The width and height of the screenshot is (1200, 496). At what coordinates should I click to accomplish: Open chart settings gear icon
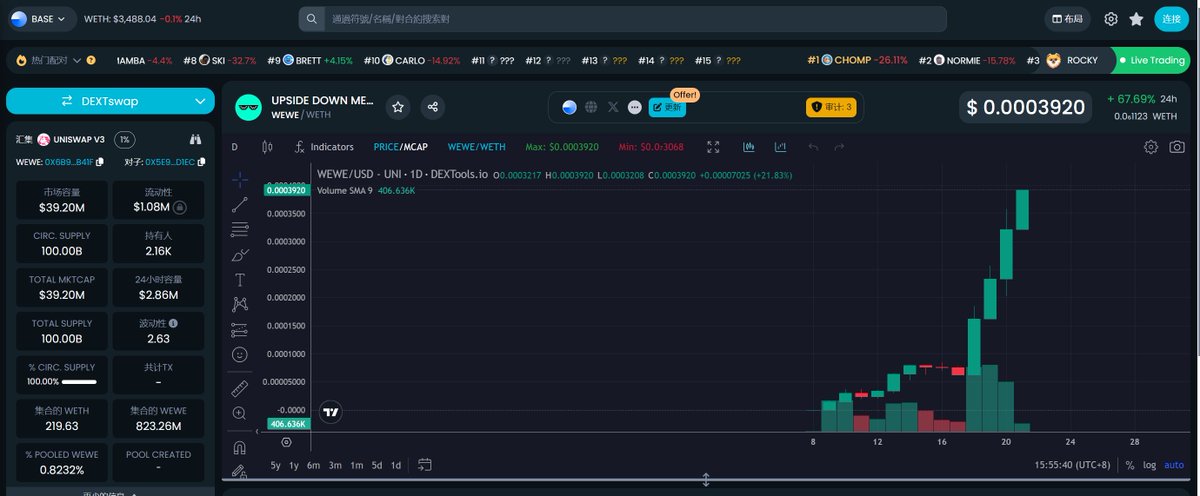coord(1151,147)
